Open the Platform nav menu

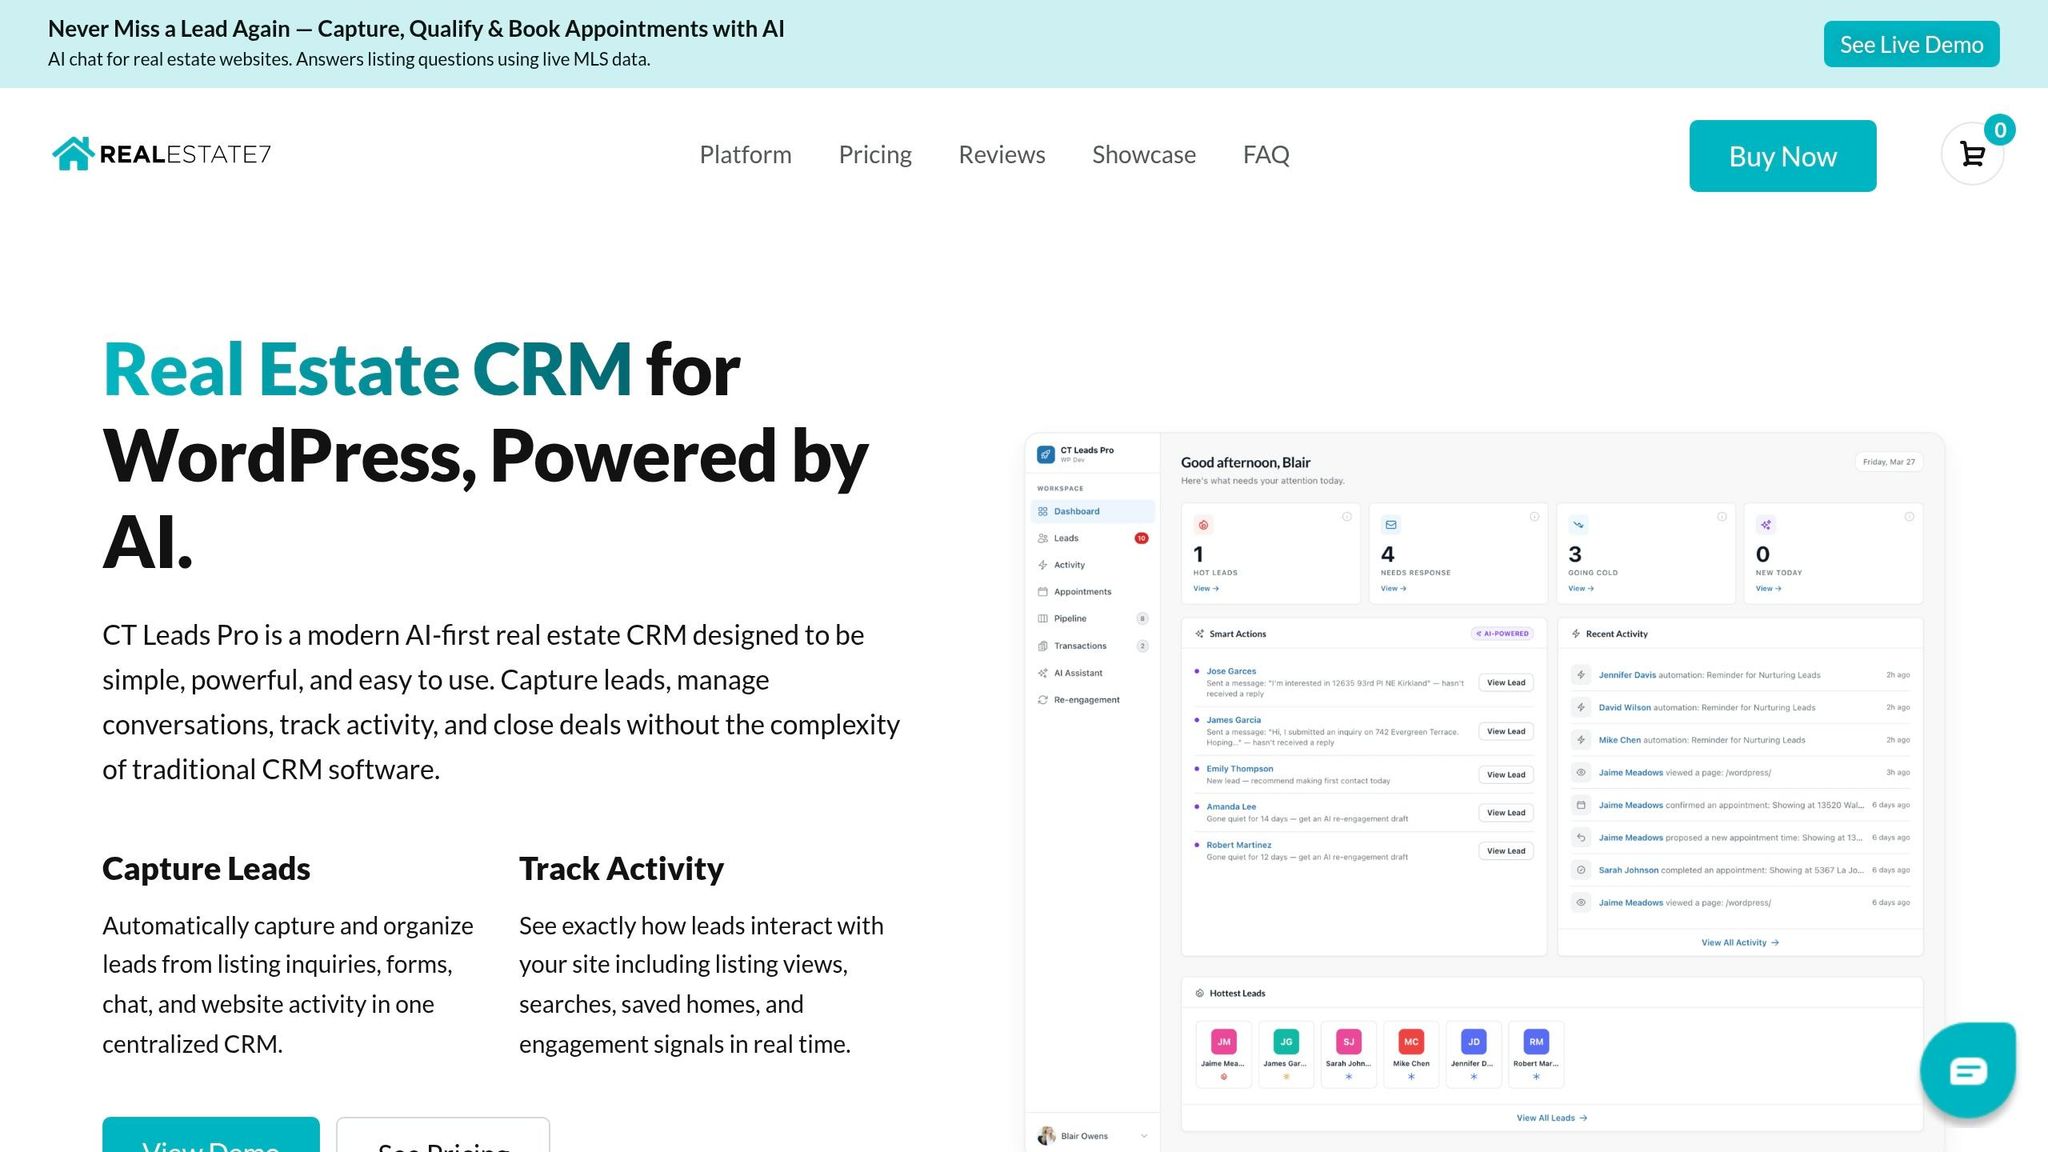[745, 155]
